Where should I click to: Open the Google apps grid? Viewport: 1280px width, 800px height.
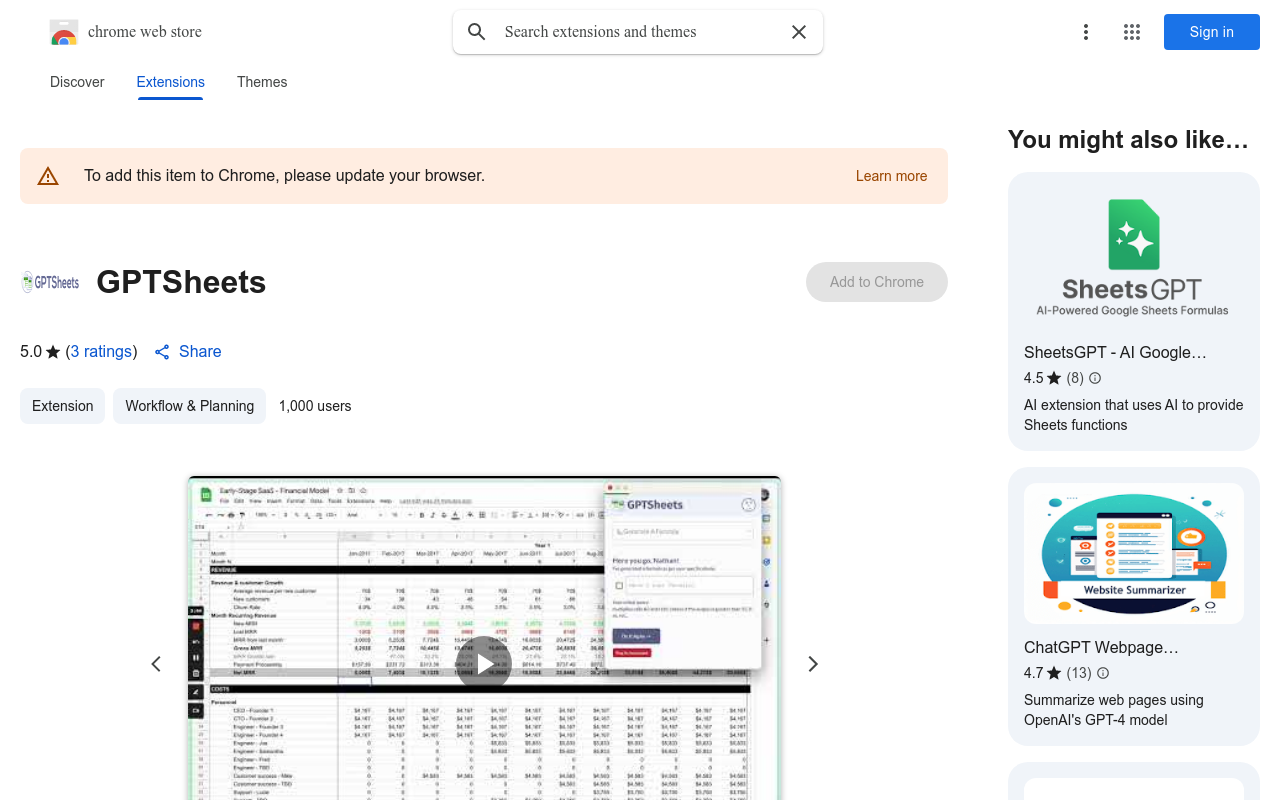pos(1132,32)
